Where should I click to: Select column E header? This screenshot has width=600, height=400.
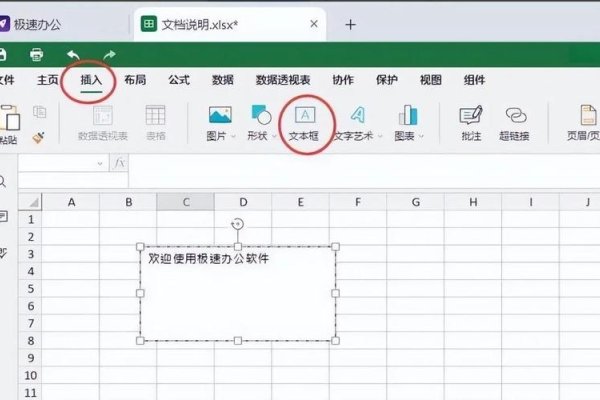(300, 202)
